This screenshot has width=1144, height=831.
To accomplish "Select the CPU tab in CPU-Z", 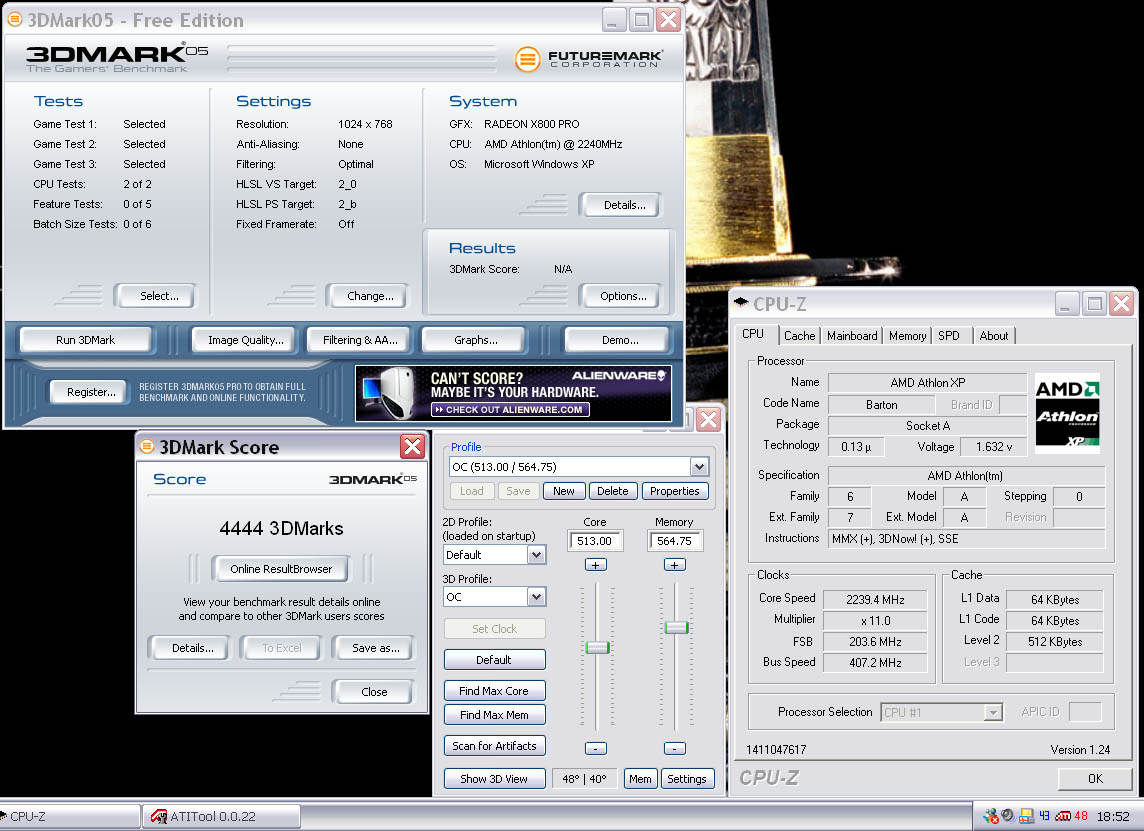I will pyautogui.click(x=753, y=334).
